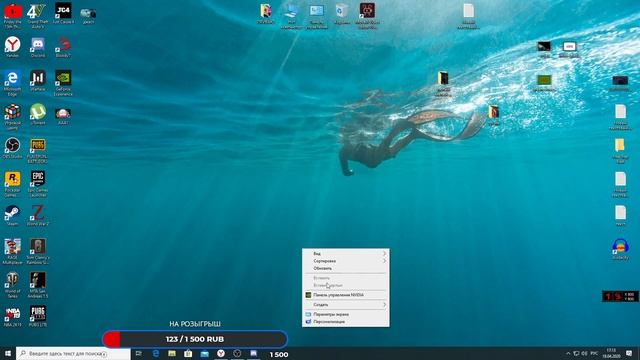
Task: Open the This PC computer icon
Action: point(291,16)
